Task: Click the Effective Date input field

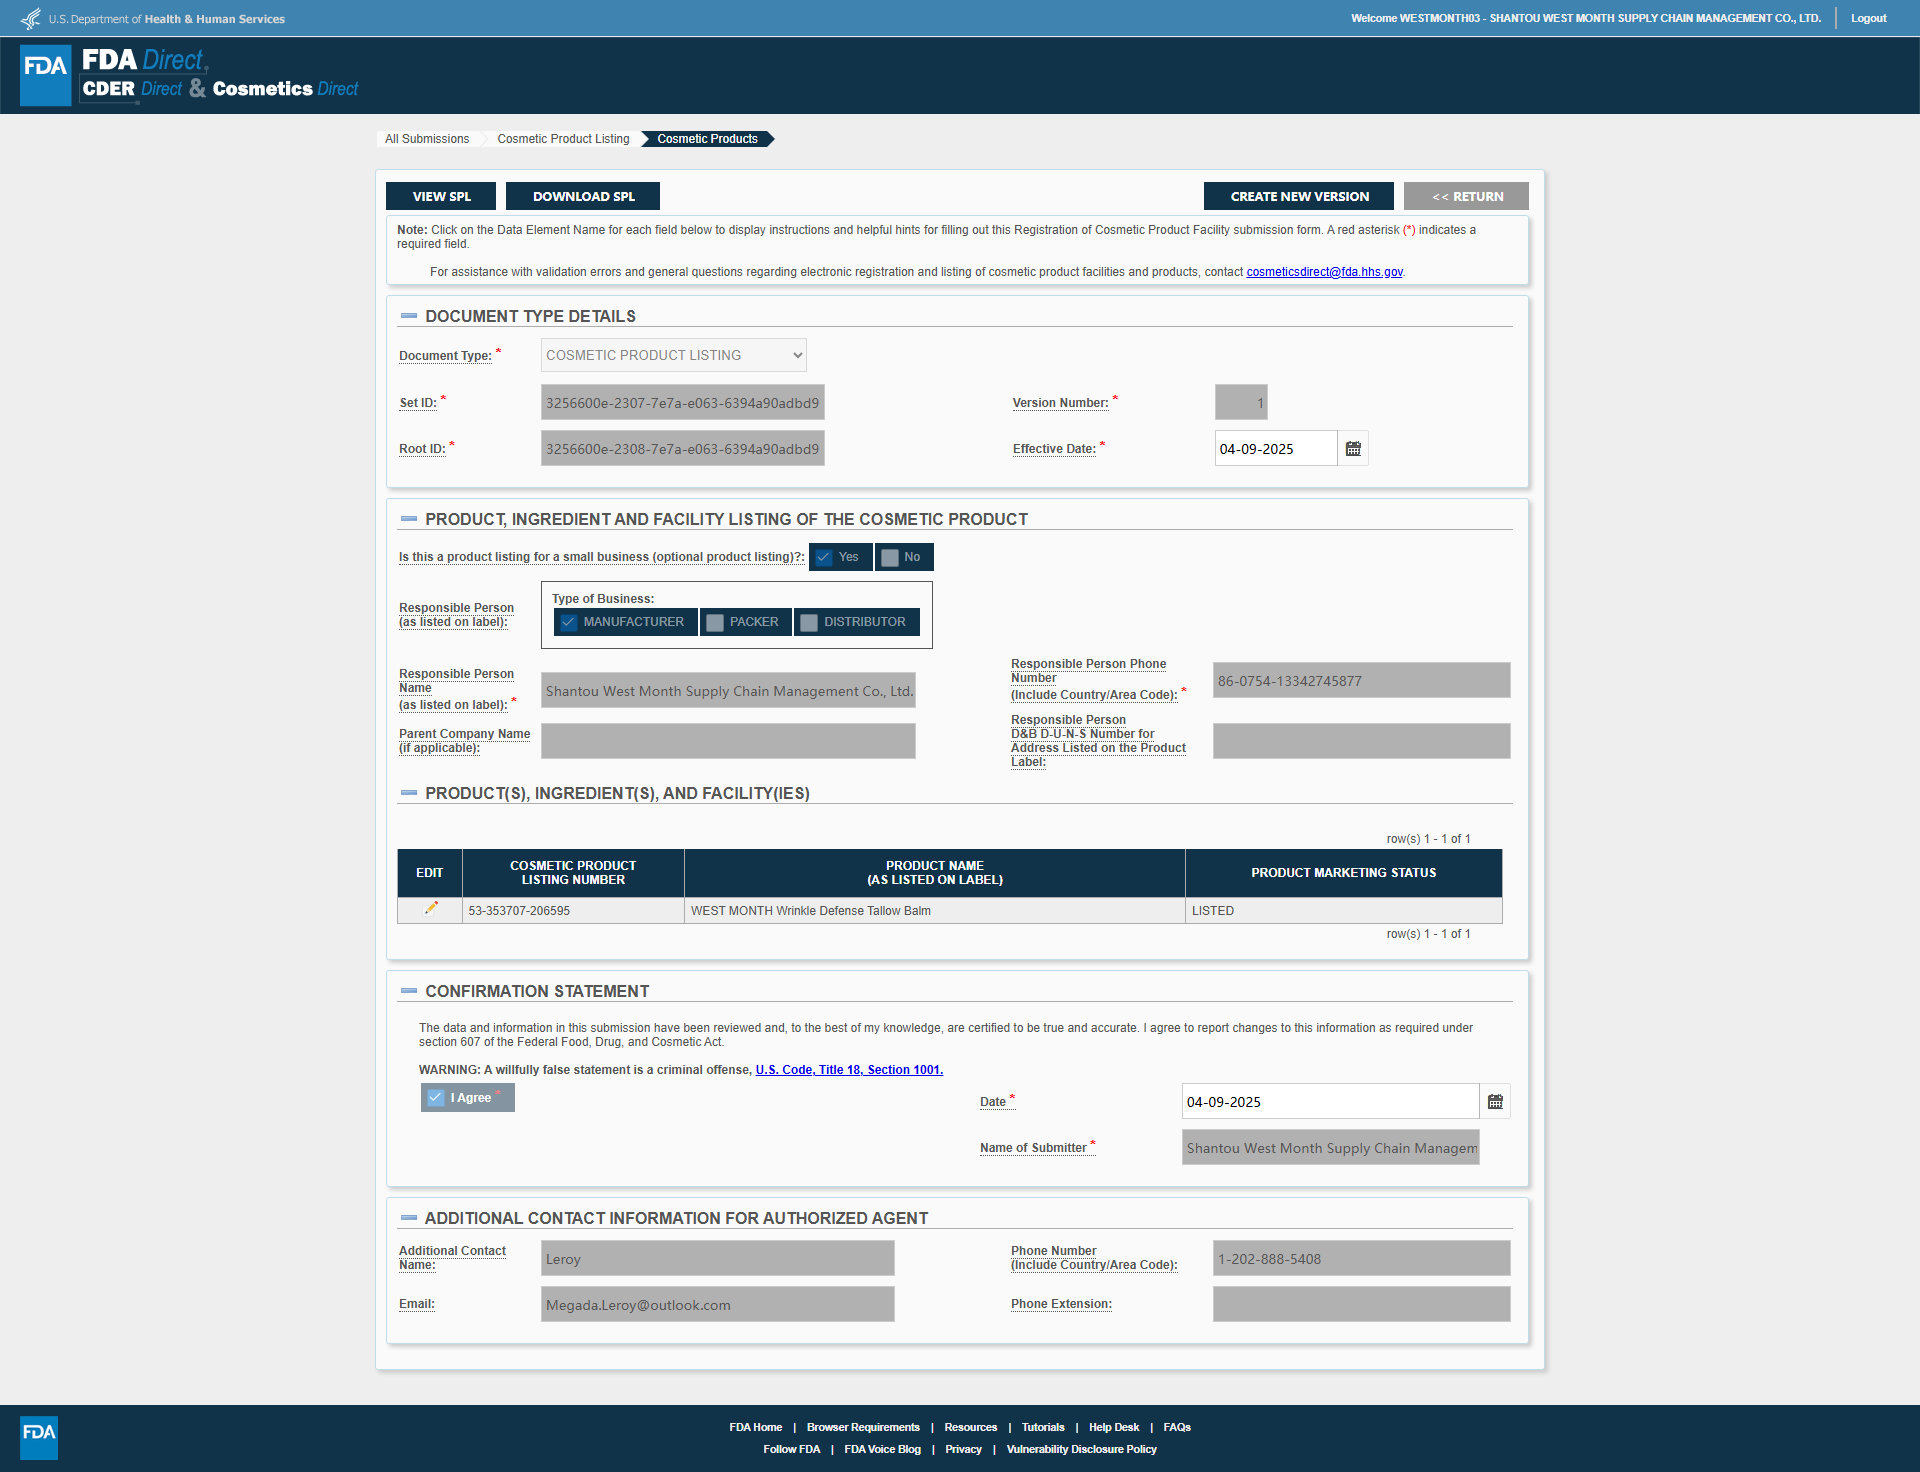Action: pyautogui.click(x=1275, y=449)
